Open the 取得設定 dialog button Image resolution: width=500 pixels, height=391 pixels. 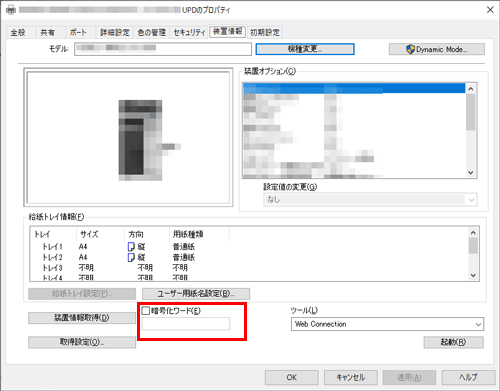[x=82, y=342]
